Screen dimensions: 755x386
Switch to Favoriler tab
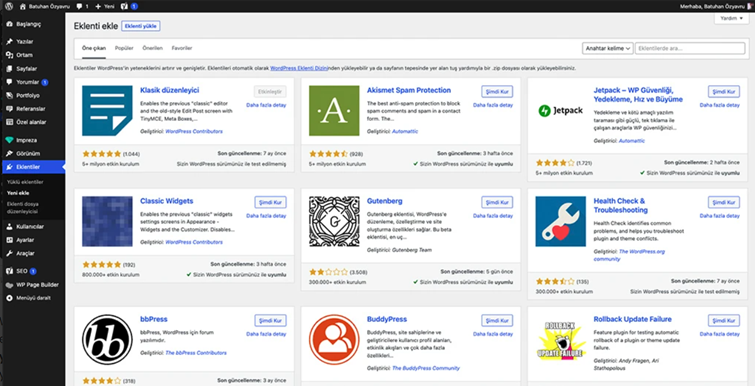pos(182,48)
